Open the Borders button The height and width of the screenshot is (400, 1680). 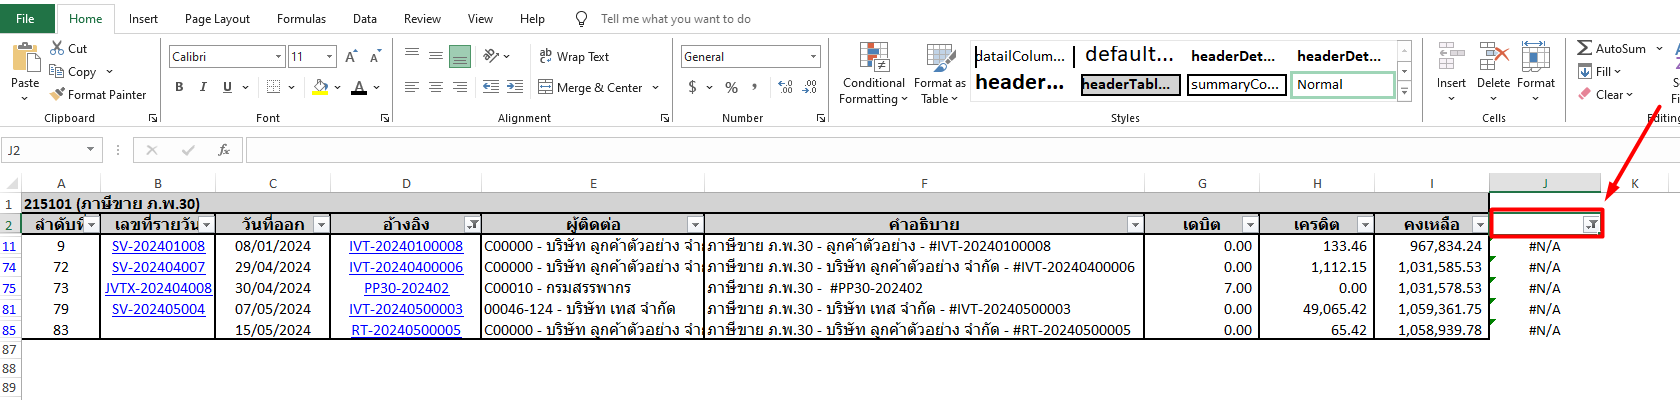coord(274,87)
